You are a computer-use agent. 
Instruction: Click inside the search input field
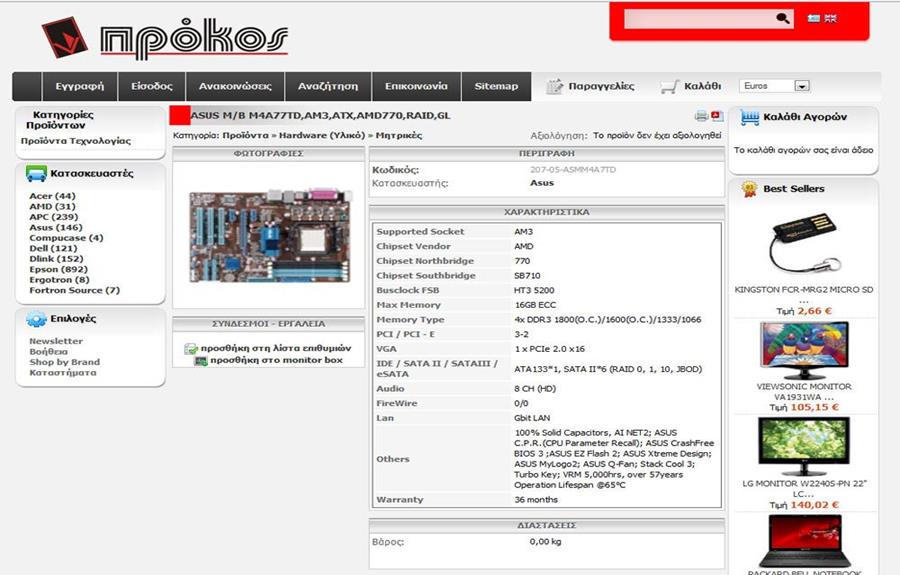coord(699,18)
